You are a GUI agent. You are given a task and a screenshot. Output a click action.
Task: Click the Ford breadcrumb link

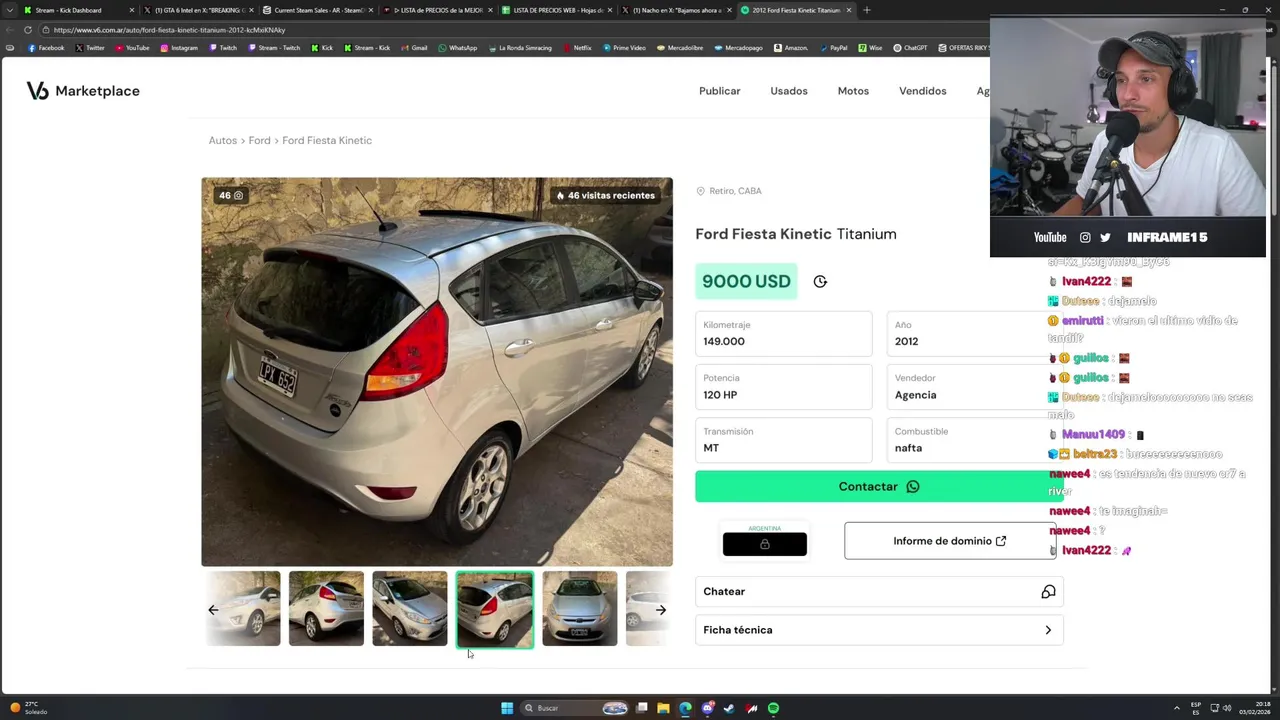(x=259, y=141)
